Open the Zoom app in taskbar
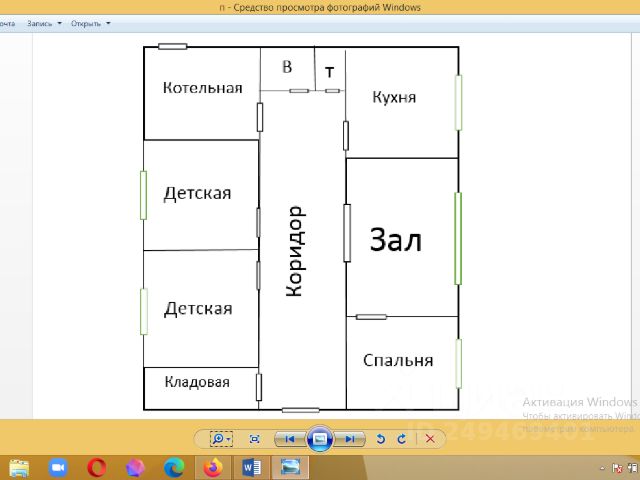 [57, 467]
